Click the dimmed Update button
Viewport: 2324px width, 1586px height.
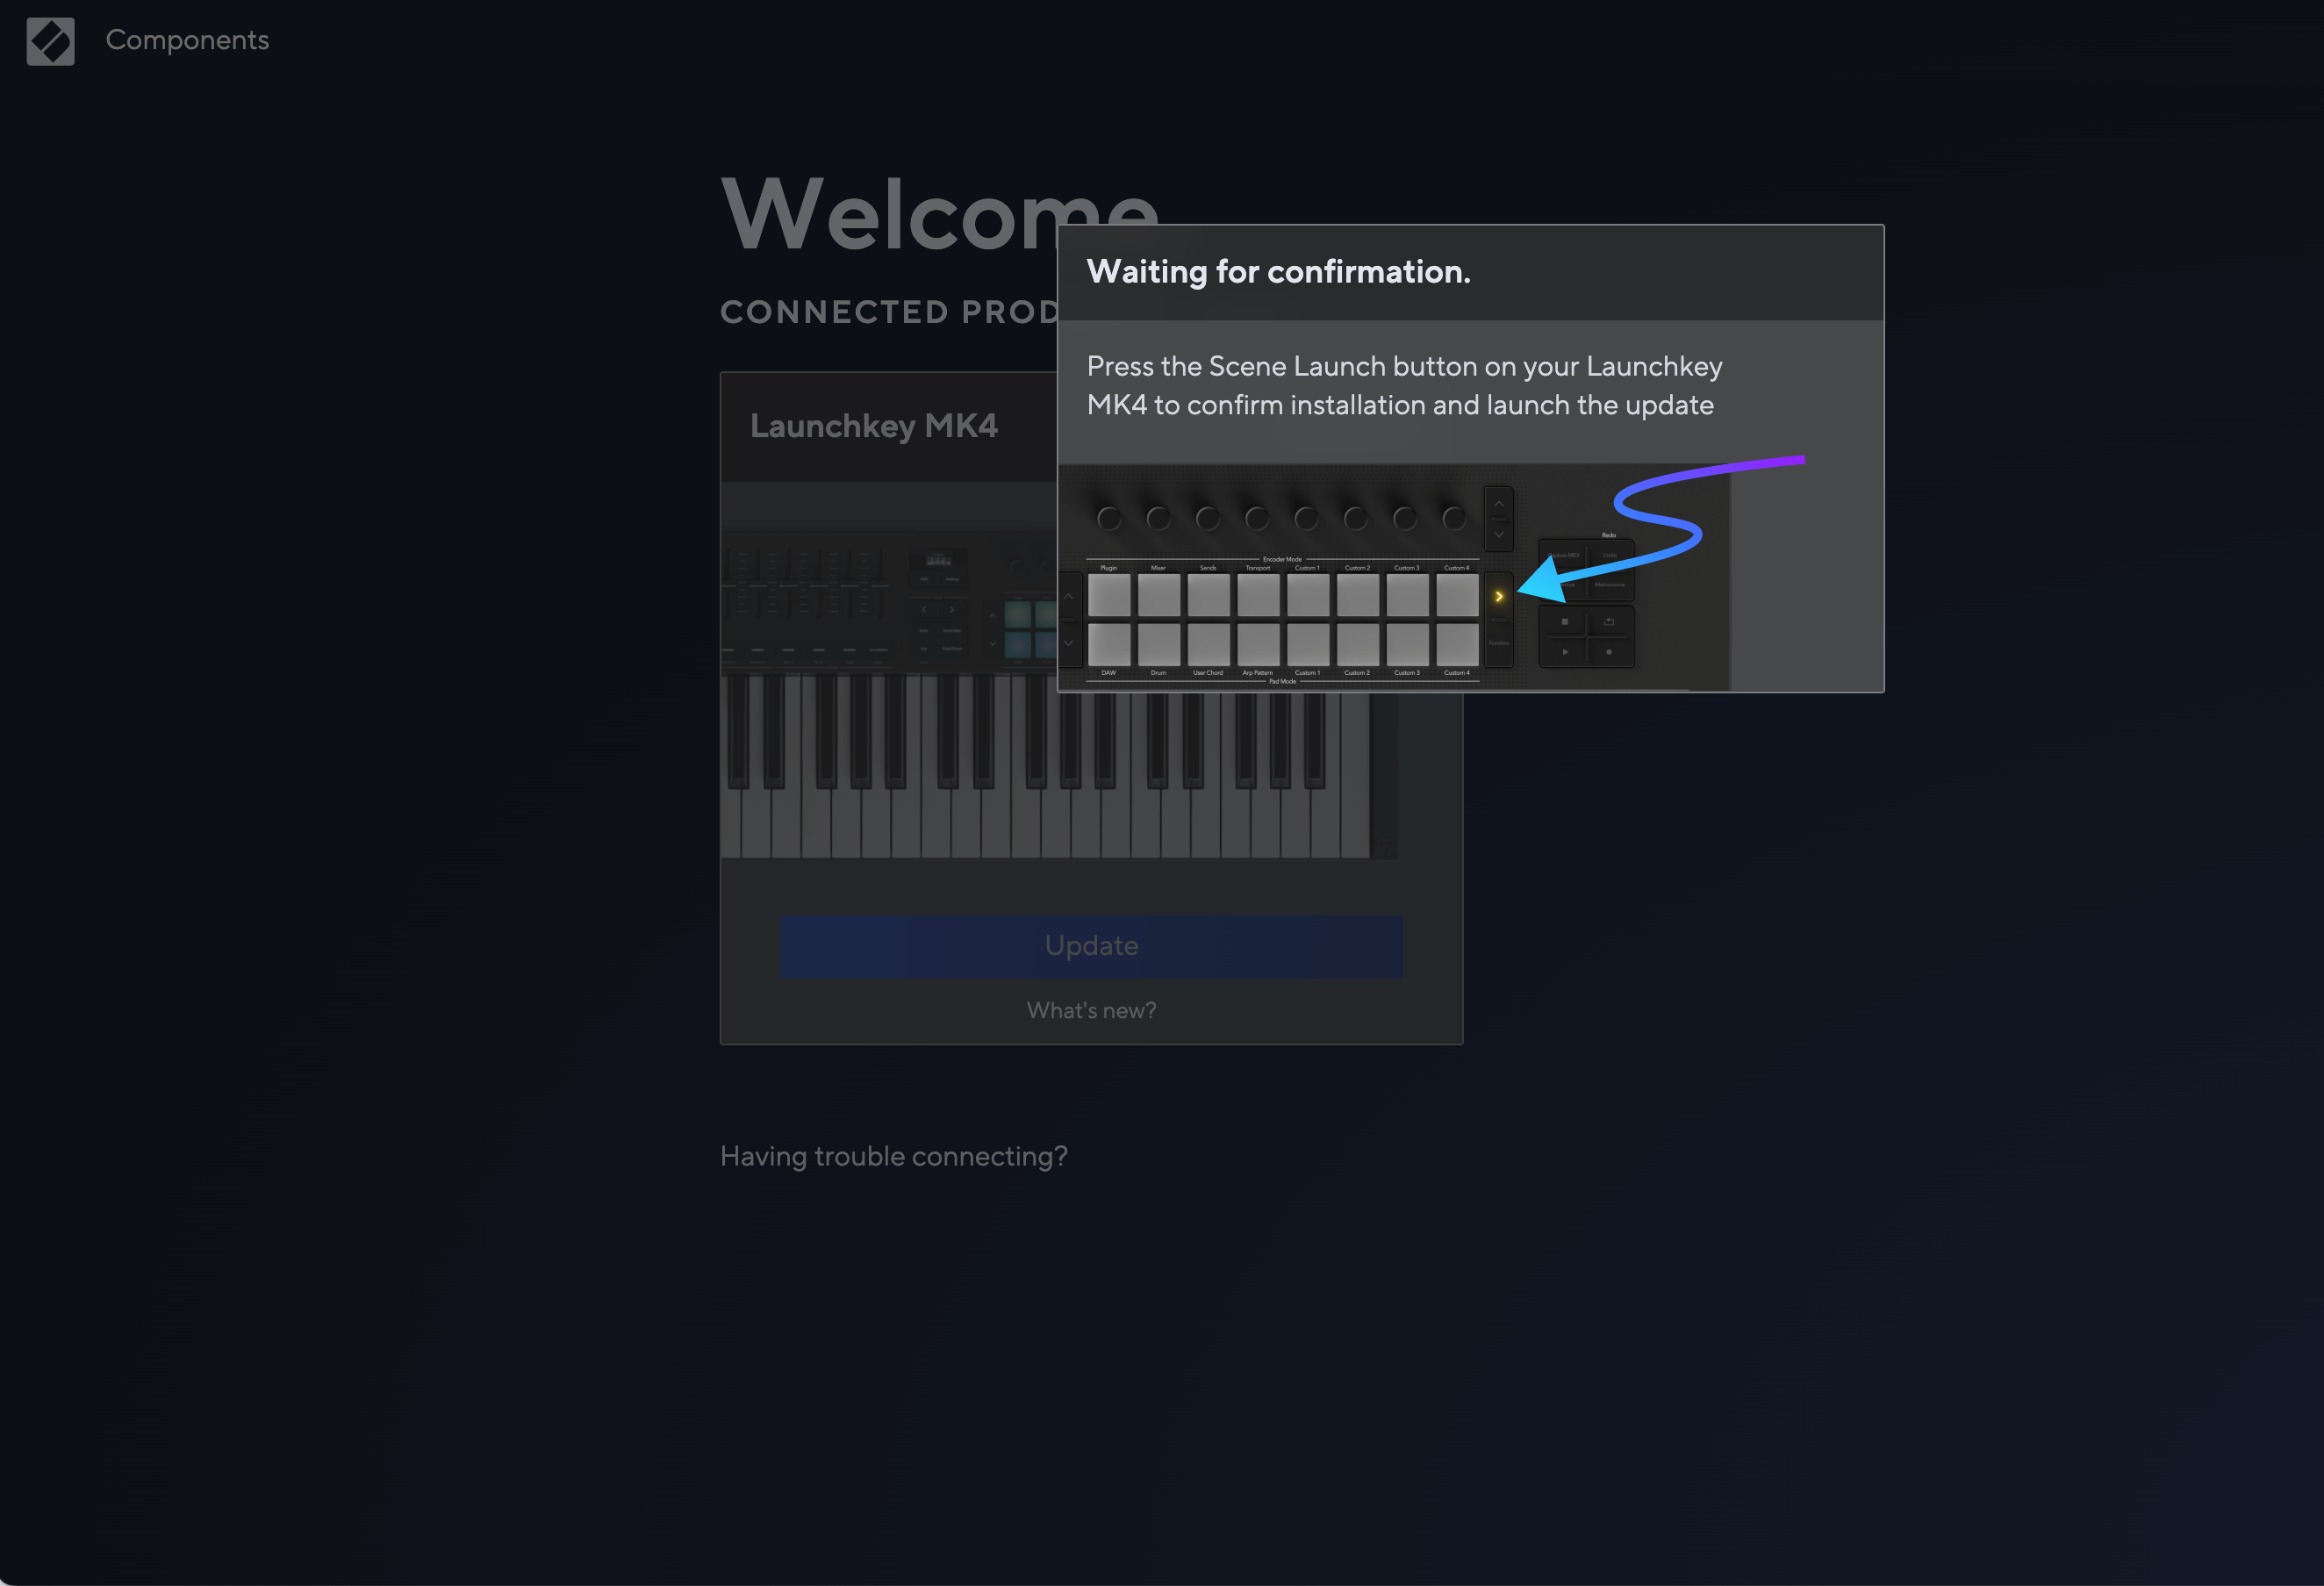tap(1091, 946)
